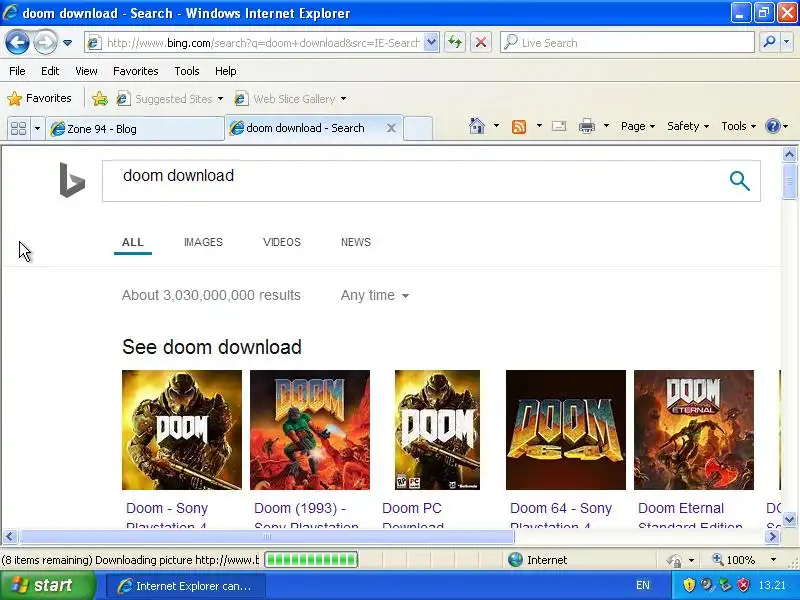Open the Edit menu
The width and height of the screenshot is (800, 600).
(50, 71)
